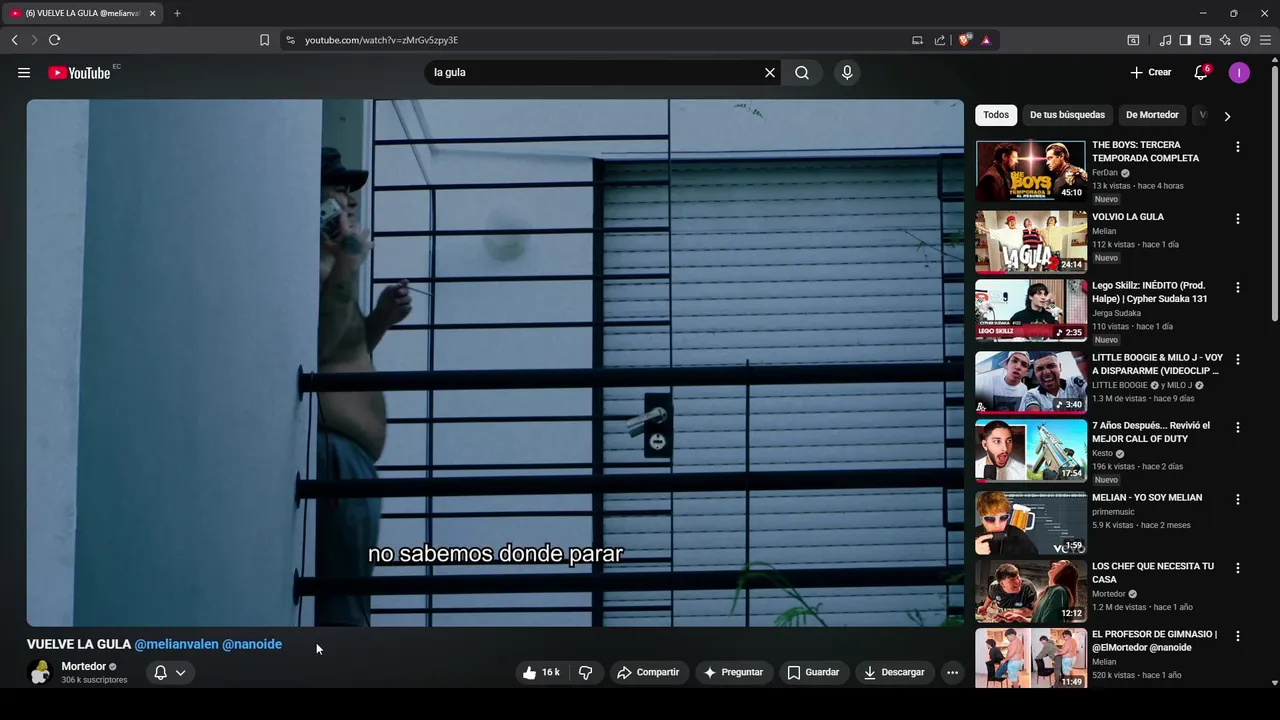This screenshot has height=720, width=1280.
Task: Share this page from the address bar
Action: (x=940, y=40)
